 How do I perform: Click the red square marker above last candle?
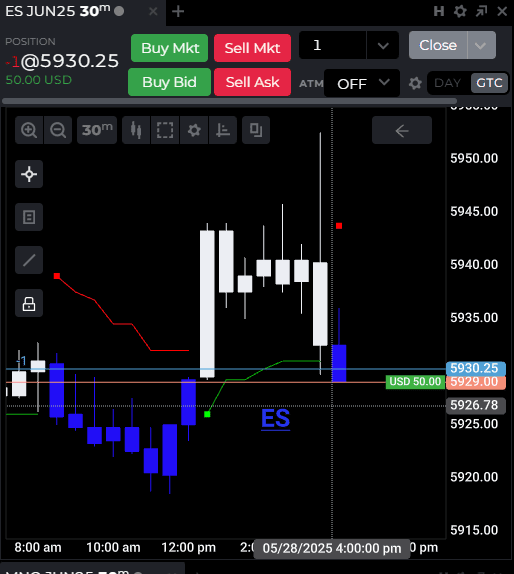[x=339, y=226]
